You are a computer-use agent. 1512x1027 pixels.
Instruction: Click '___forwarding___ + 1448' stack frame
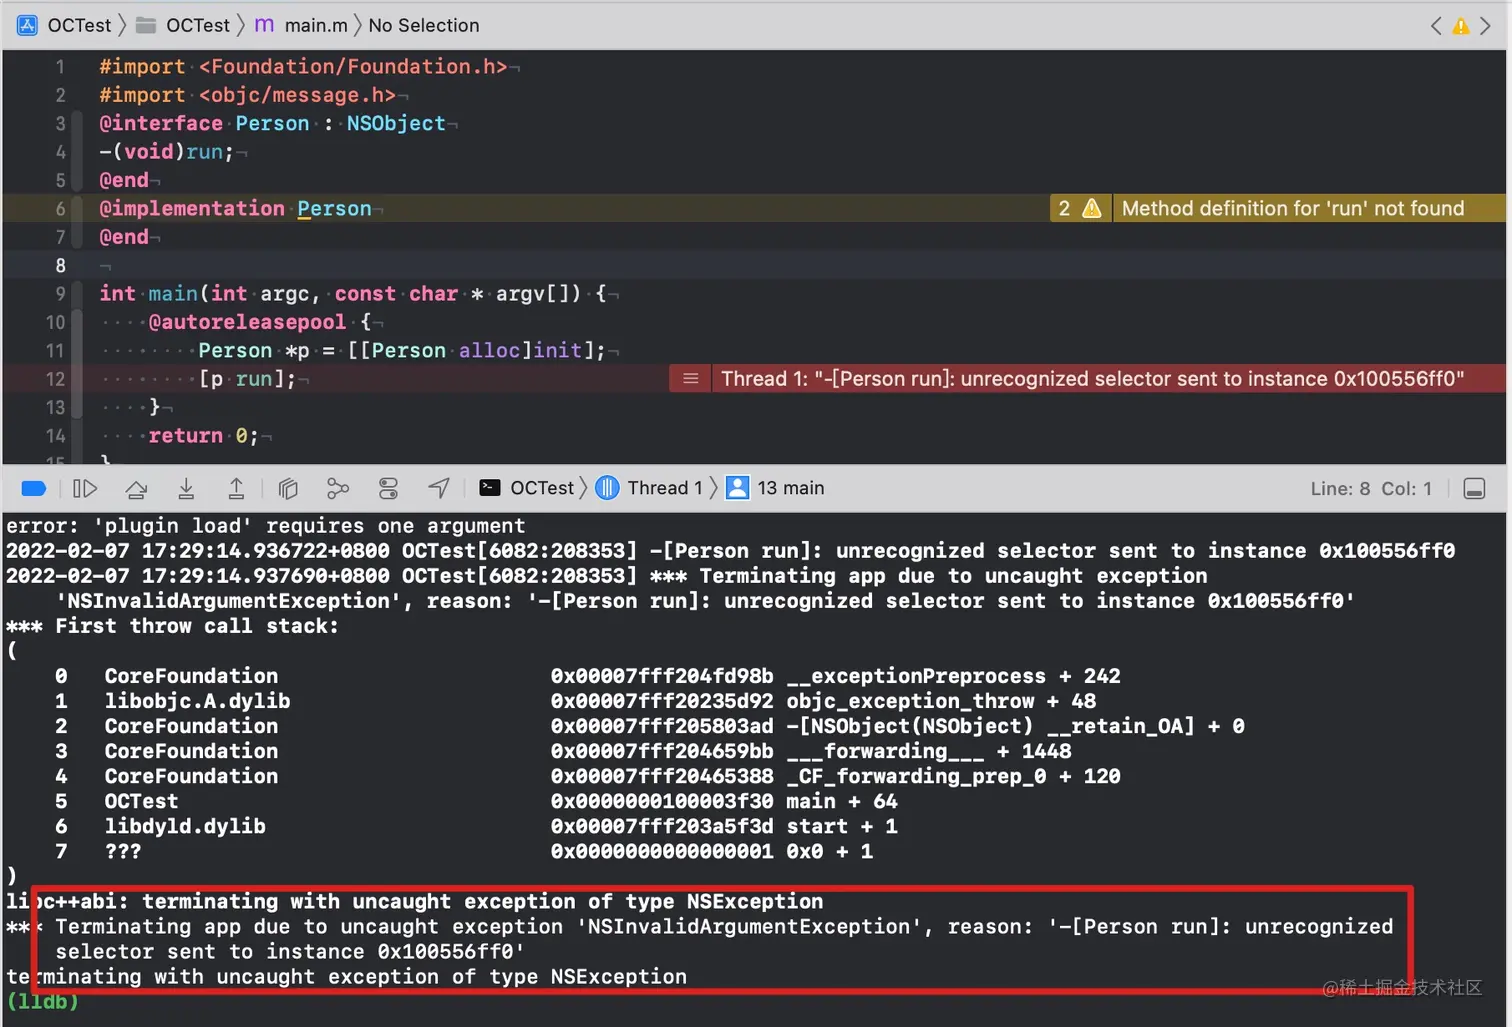929,751
